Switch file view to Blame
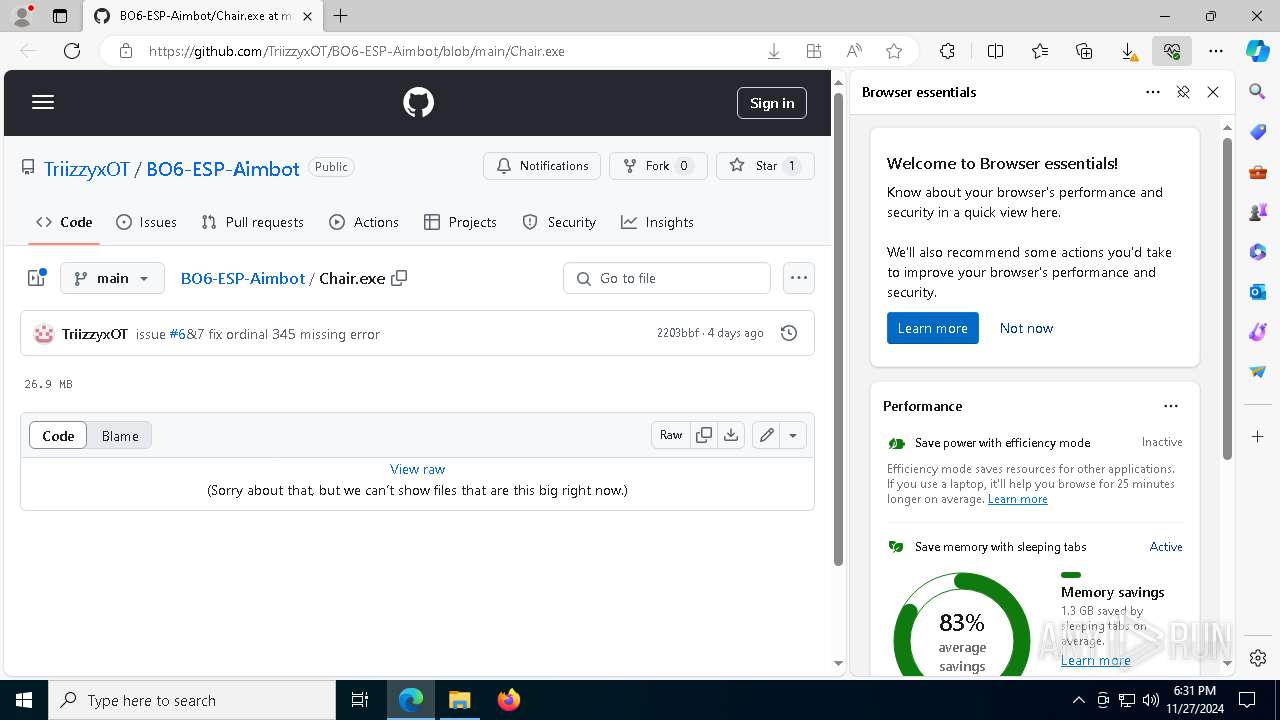 tap(120, 435)
